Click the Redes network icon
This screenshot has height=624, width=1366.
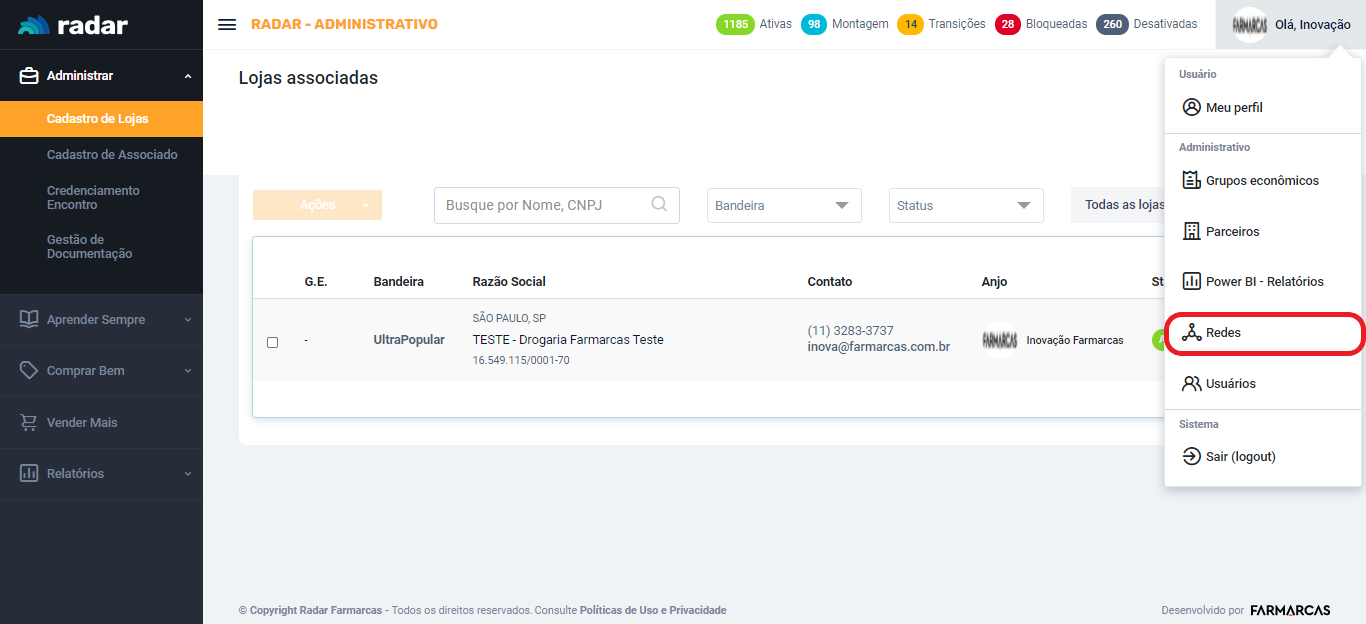(1191, 333)
